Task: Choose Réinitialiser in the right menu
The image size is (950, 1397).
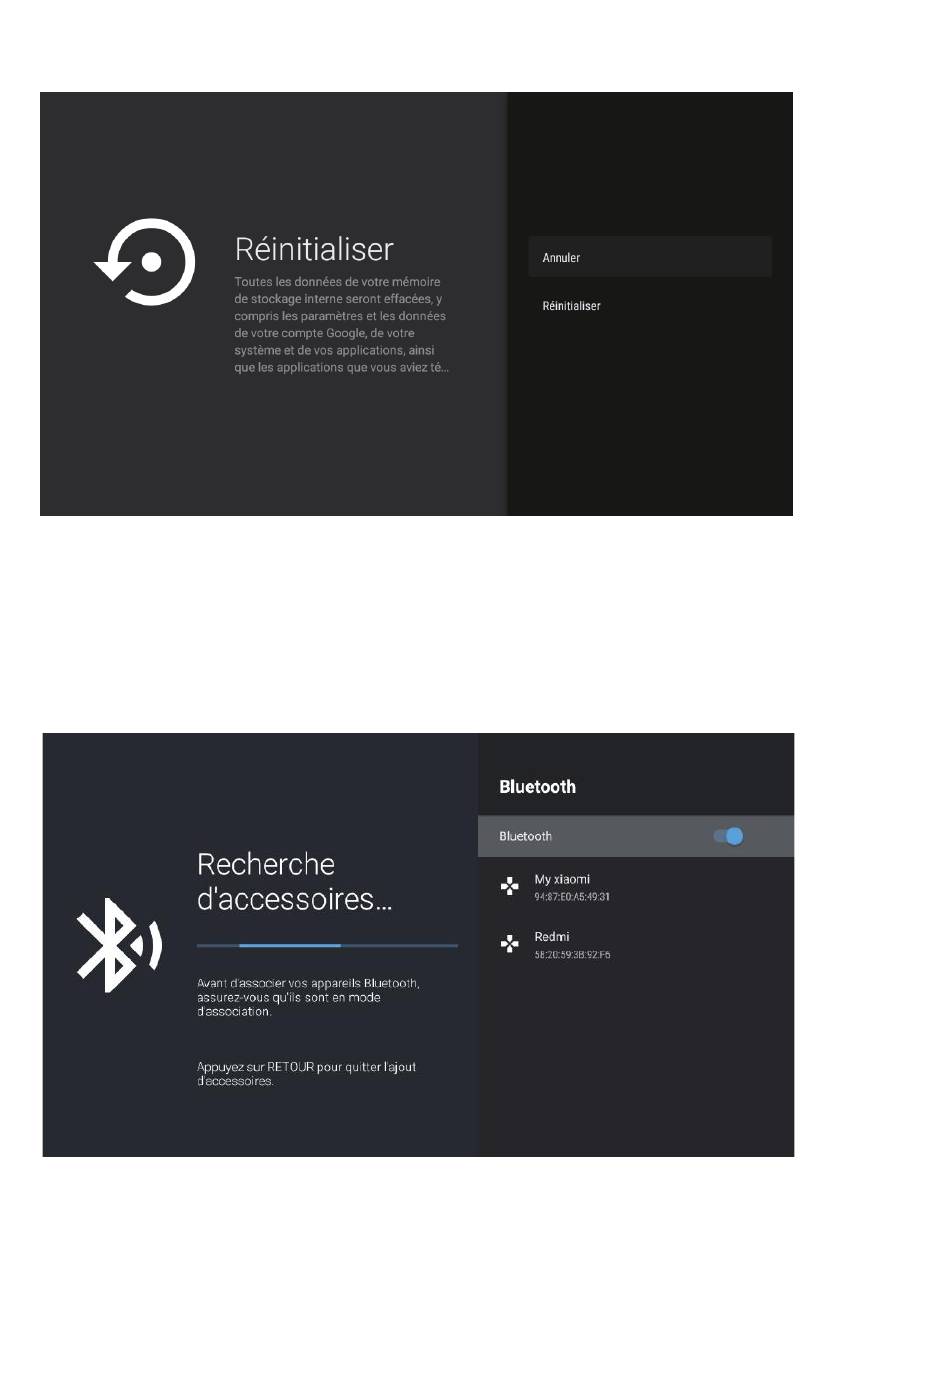Action: [571, 306]
